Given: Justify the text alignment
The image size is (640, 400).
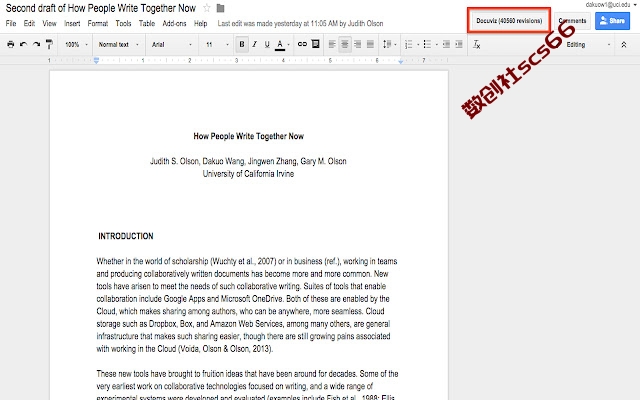Looking at the screenshot, I should click(x=370, y=44).
